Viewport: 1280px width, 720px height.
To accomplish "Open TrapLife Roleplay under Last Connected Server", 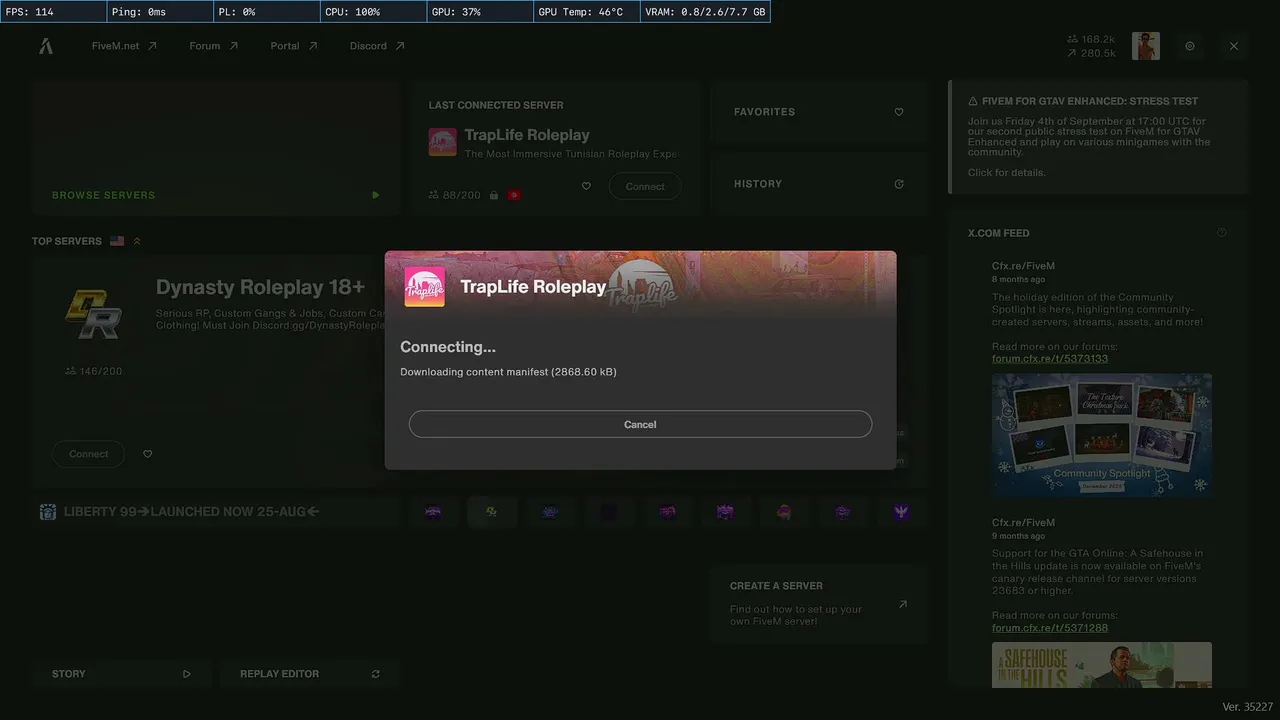I will point(526,135).
